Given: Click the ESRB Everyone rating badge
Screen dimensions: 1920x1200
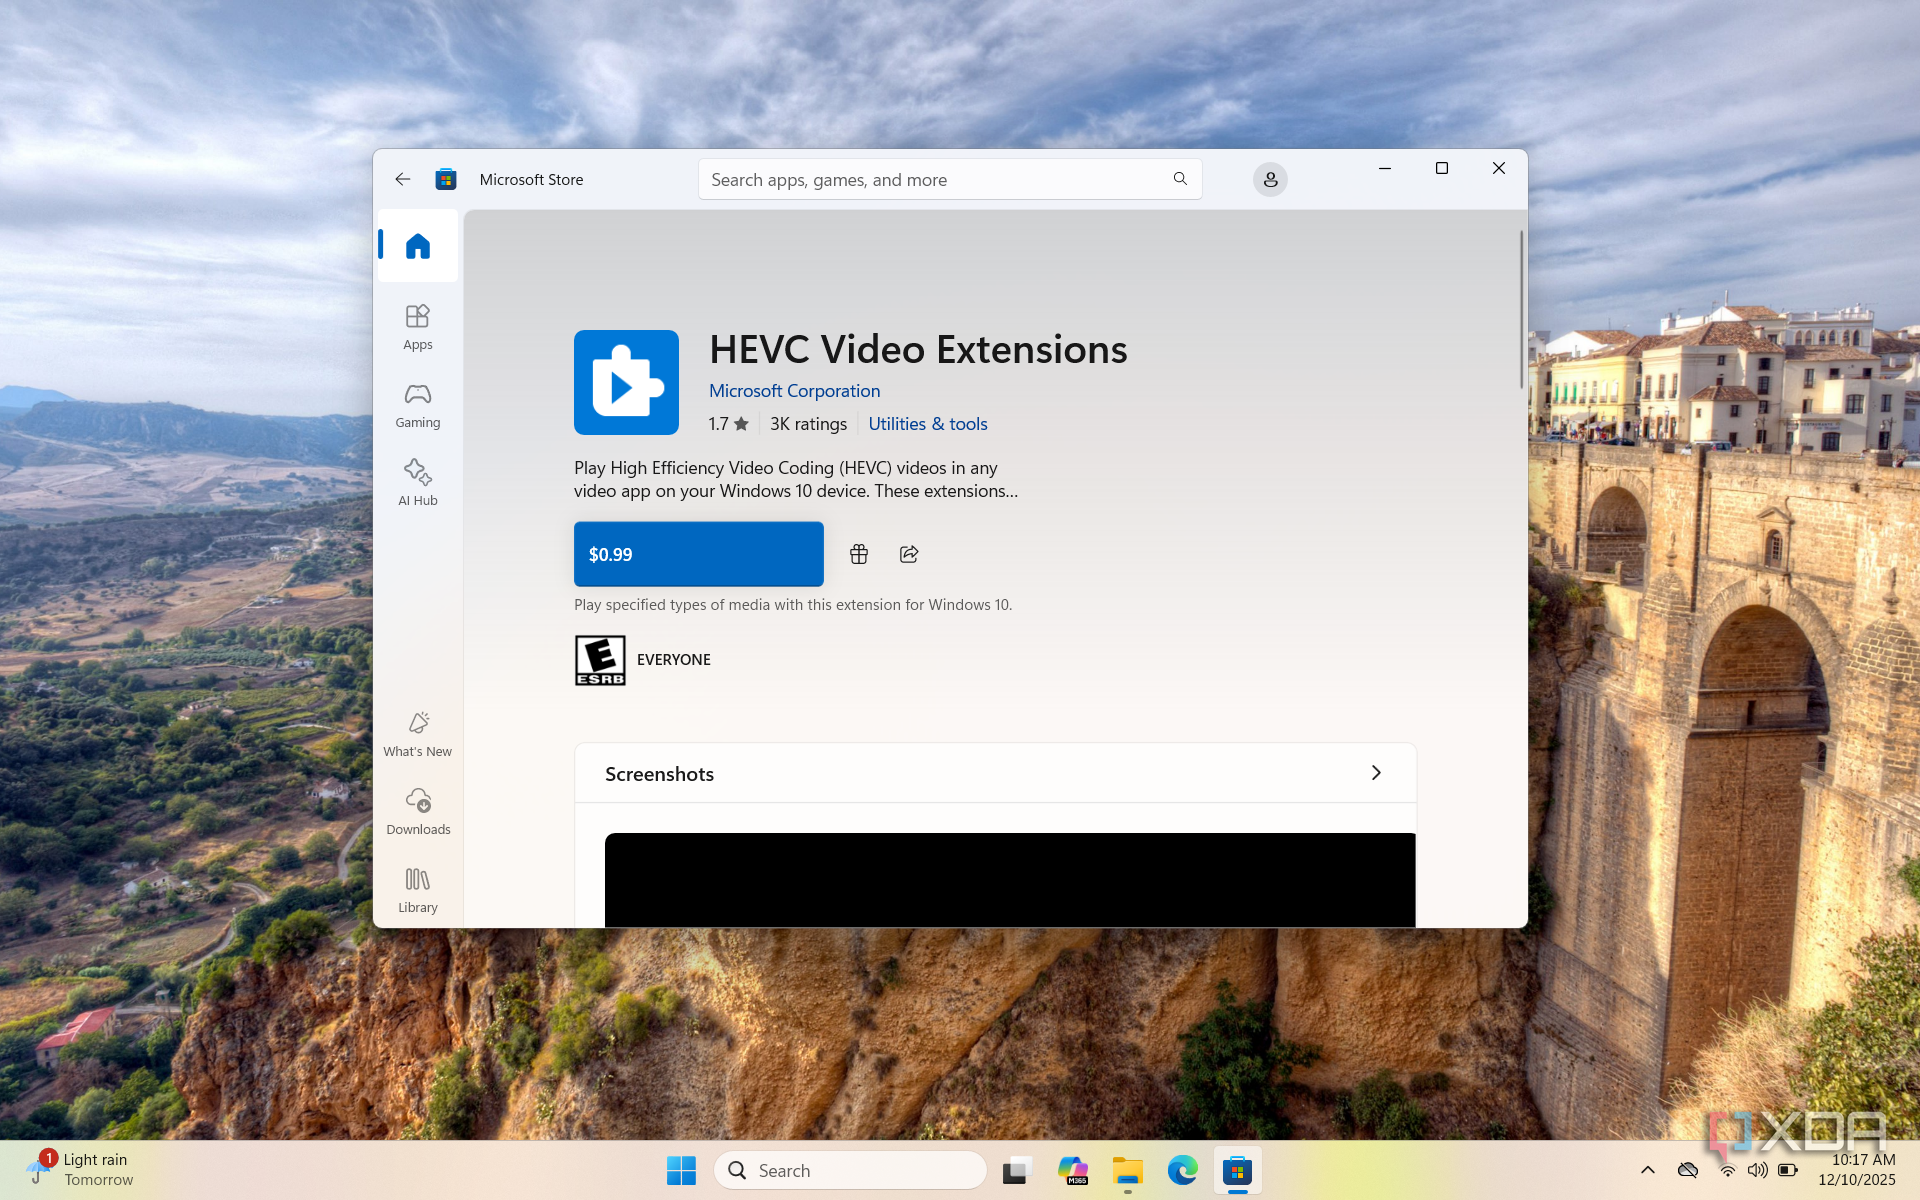Looking at the screenshot, I should [x=600, y=660].
